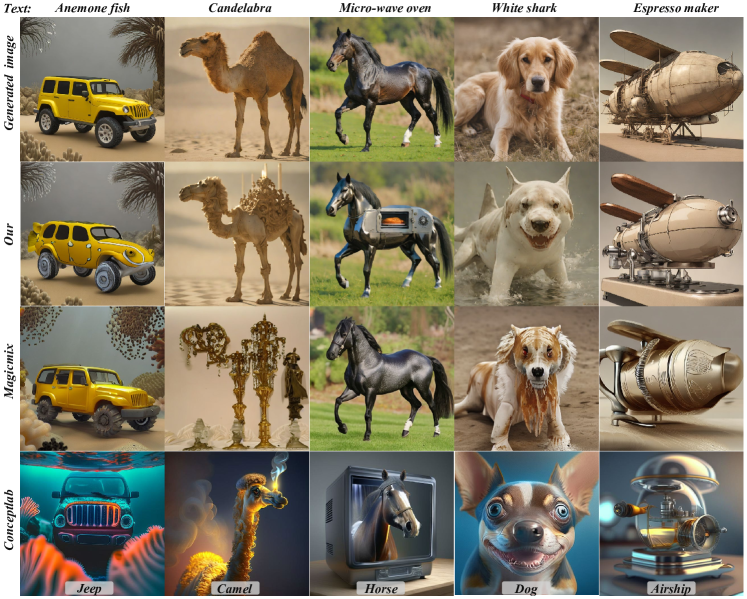The height and width of the screenshot is (599, 747).
Task: Click the 'Camel' caption label at the bottom
Action: [236, 588]
